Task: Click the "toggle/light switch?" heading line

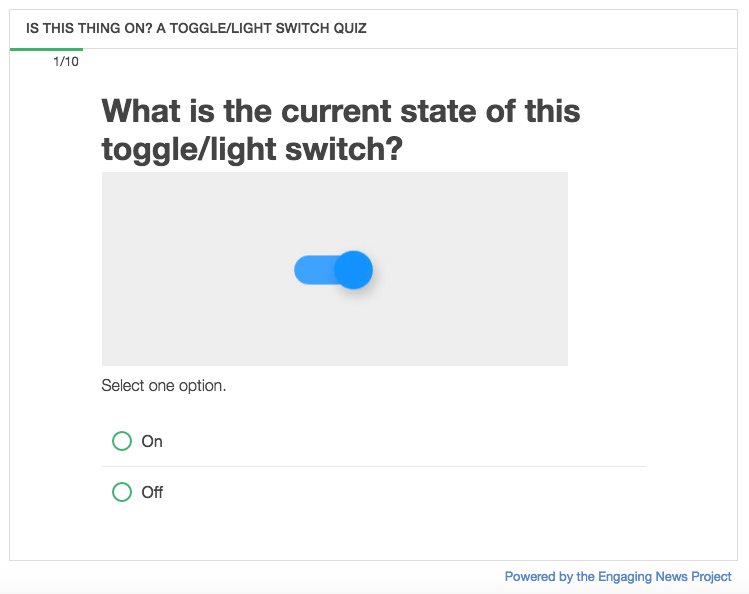Action: [x=251, y=149]
